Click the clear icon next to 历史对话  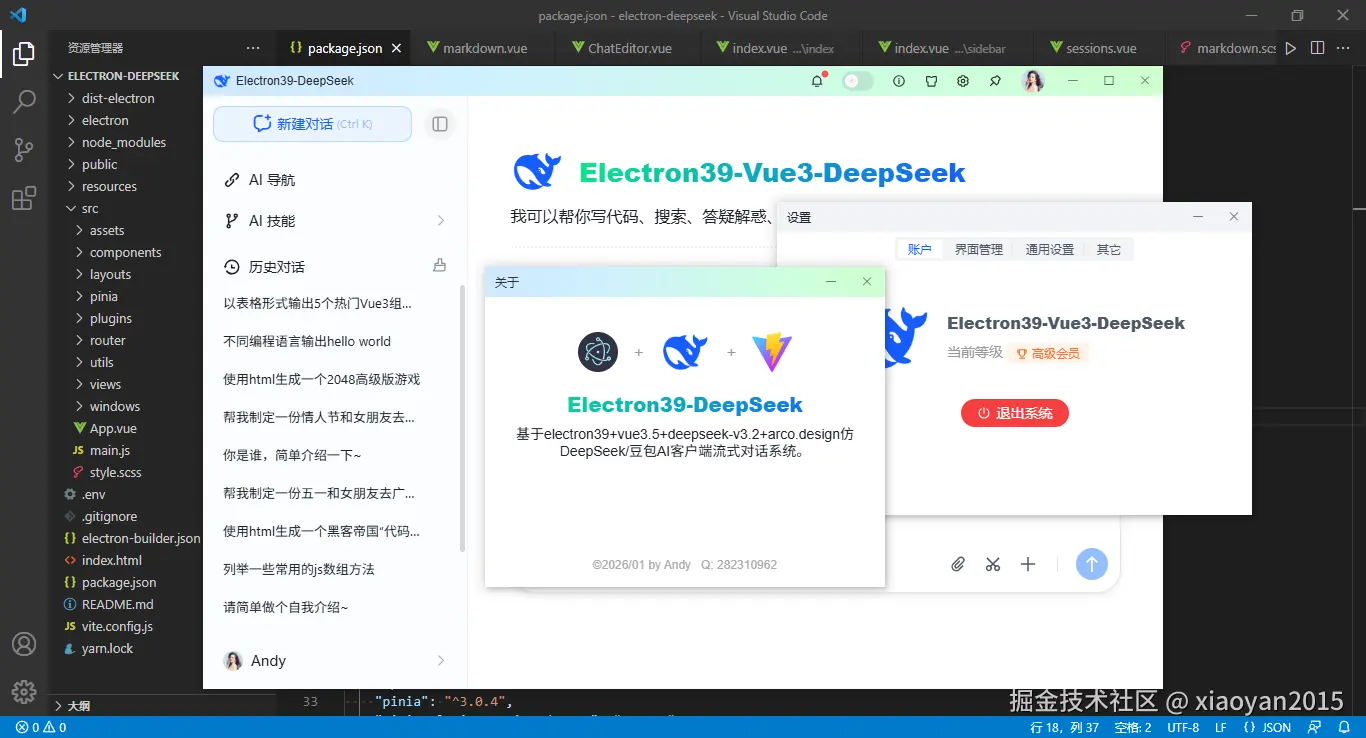click(439, 266)
